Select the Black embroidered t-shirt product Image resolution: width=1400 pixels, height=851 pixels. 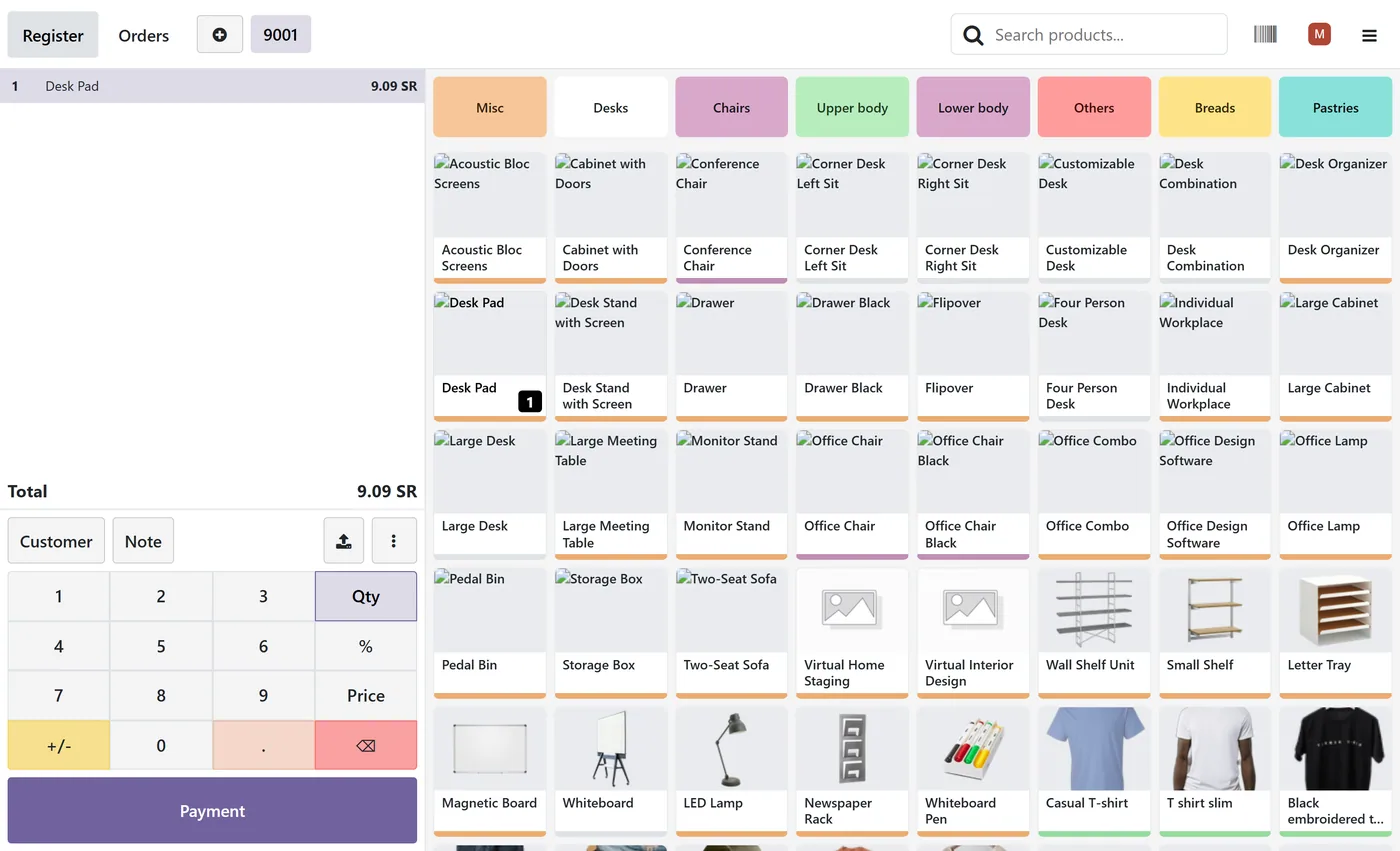tap(1335, 770)
